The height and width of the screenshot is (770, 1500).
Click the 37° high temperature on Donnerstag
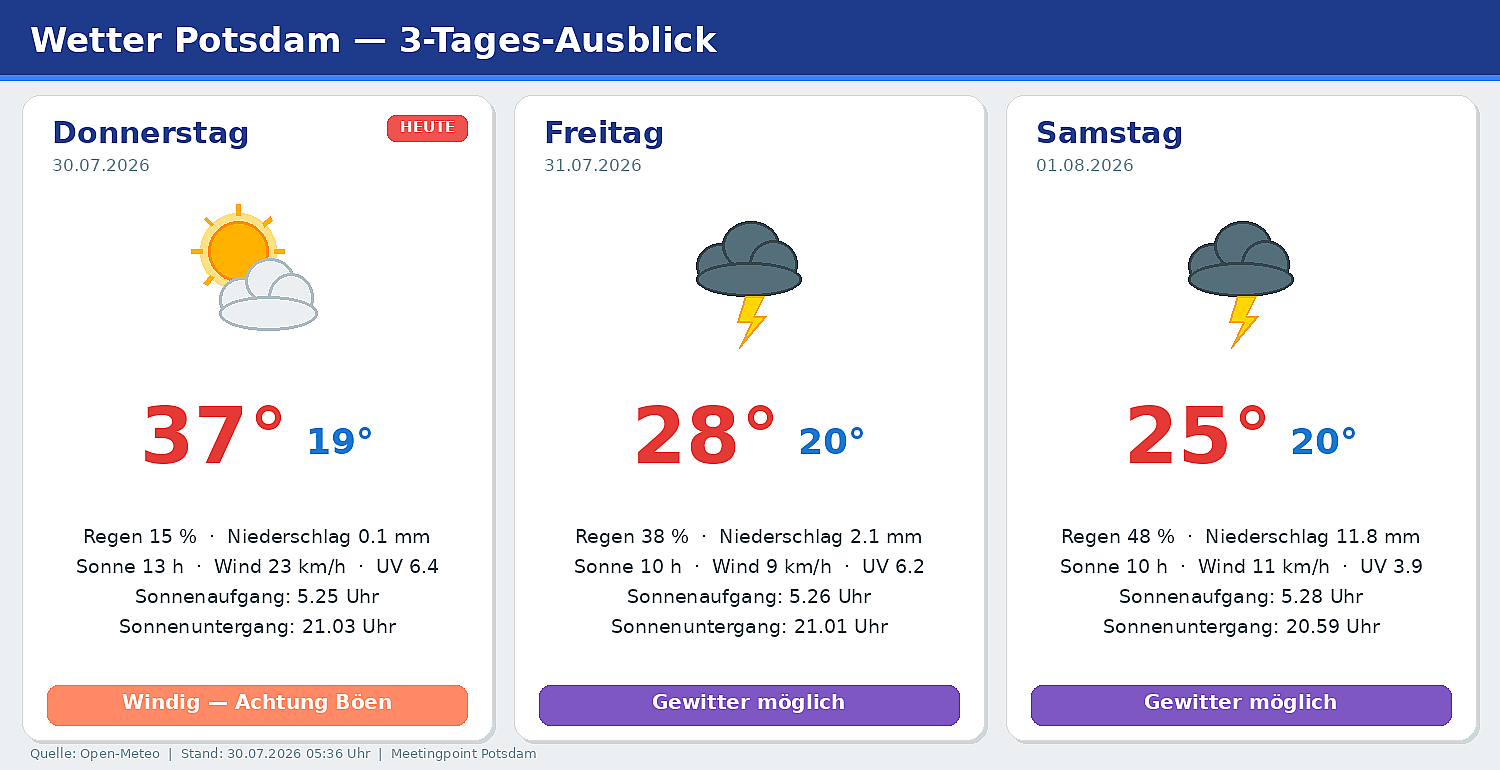(x=212, y=437)
